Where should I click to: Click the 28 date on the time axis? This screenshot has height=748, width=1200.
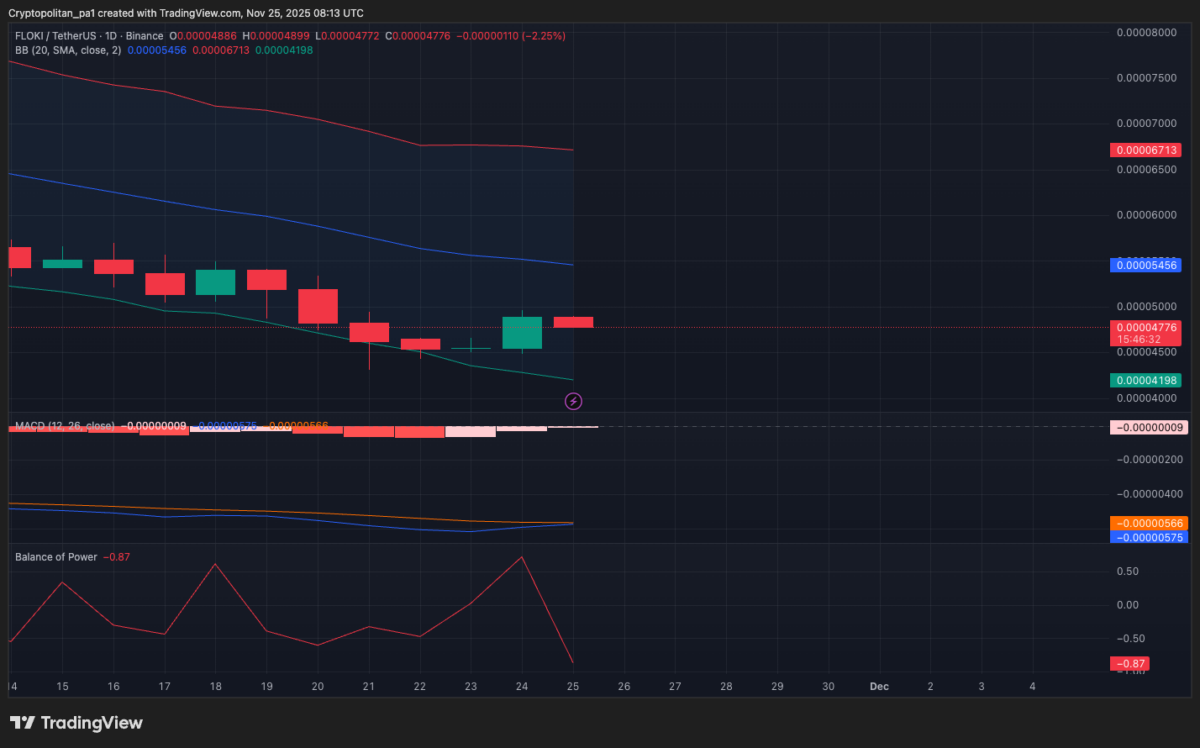726,686
